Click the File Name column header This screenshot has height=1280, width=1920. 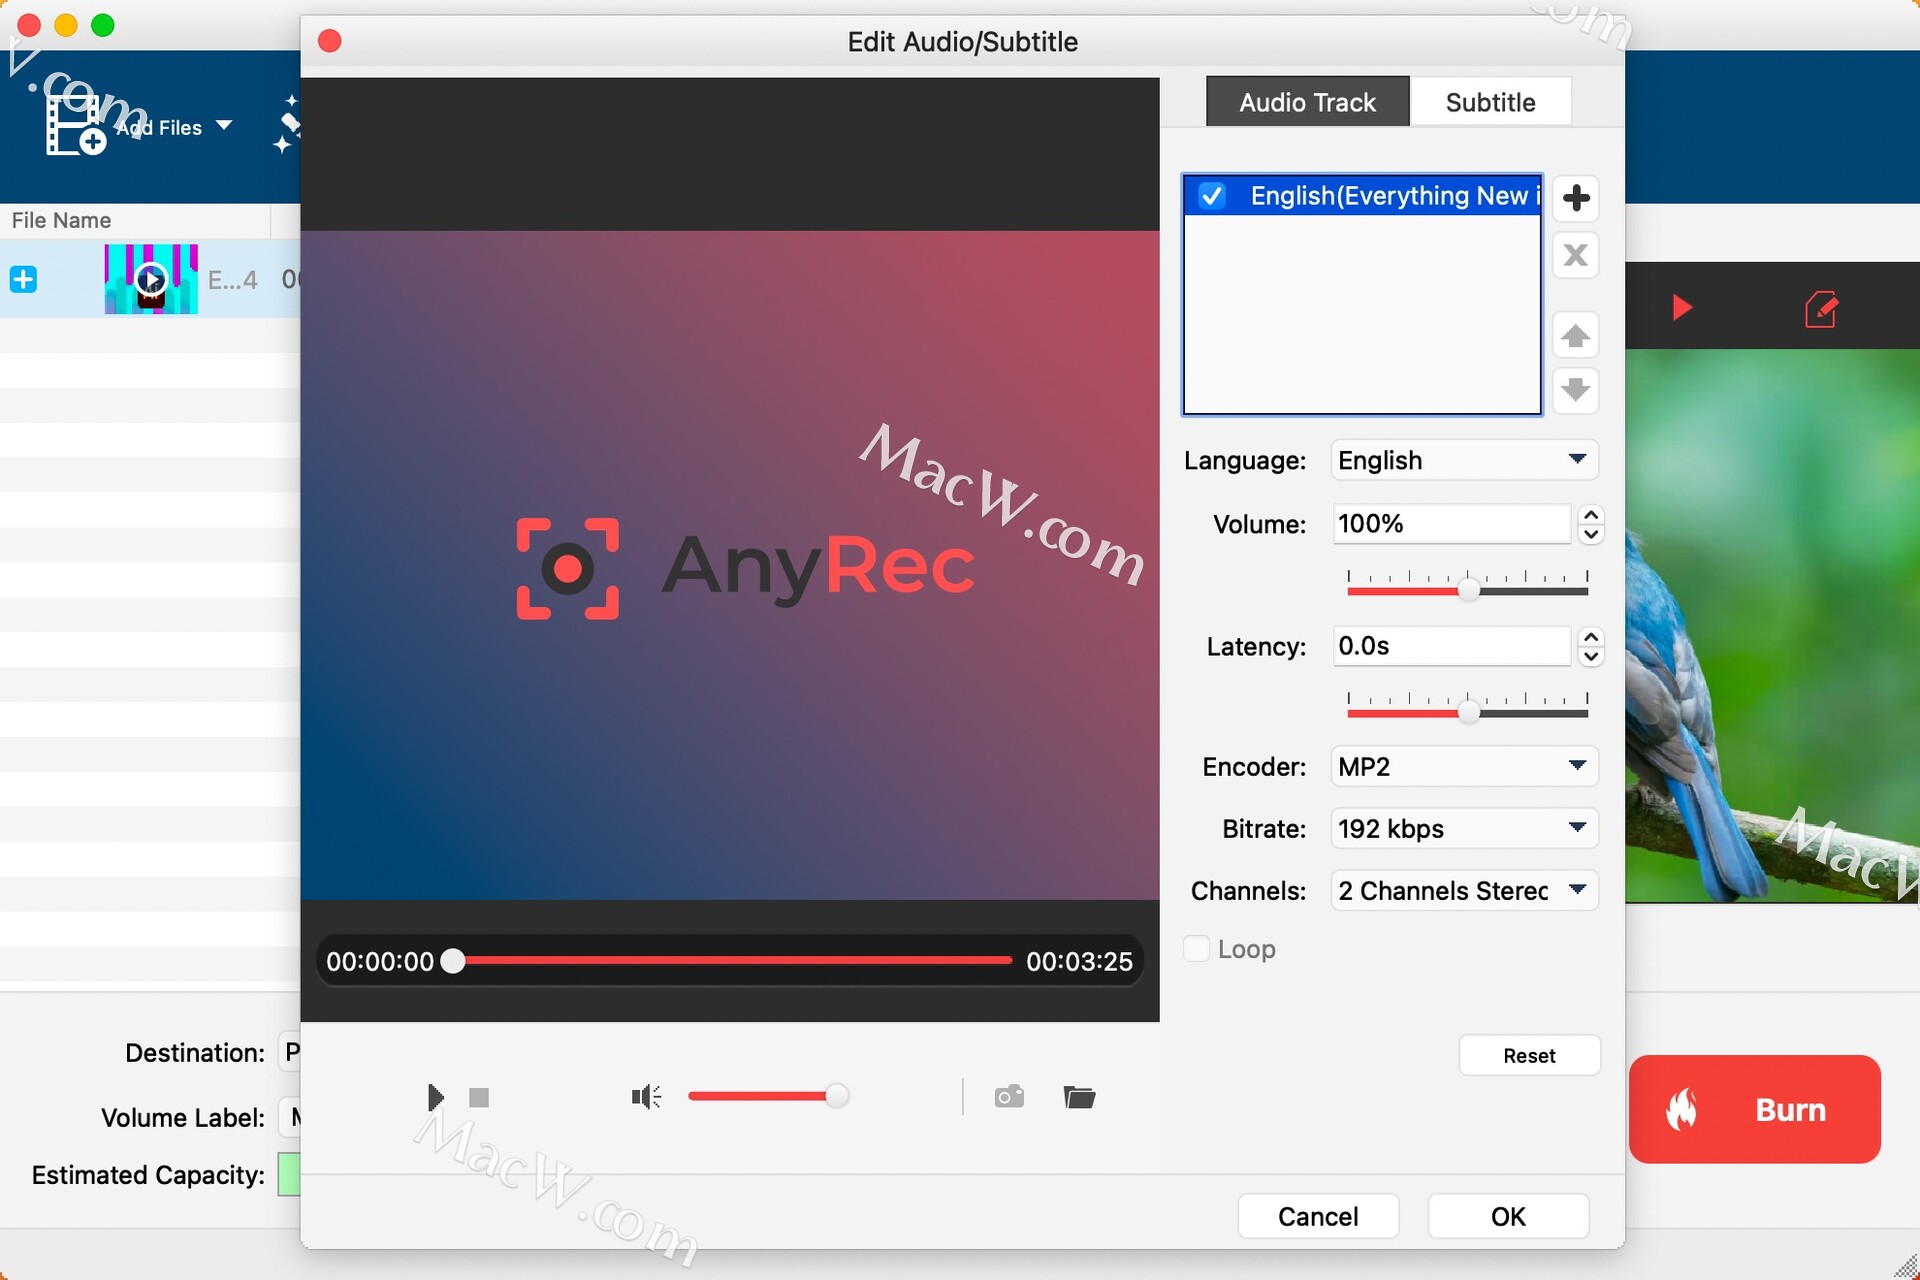[135, 220]
